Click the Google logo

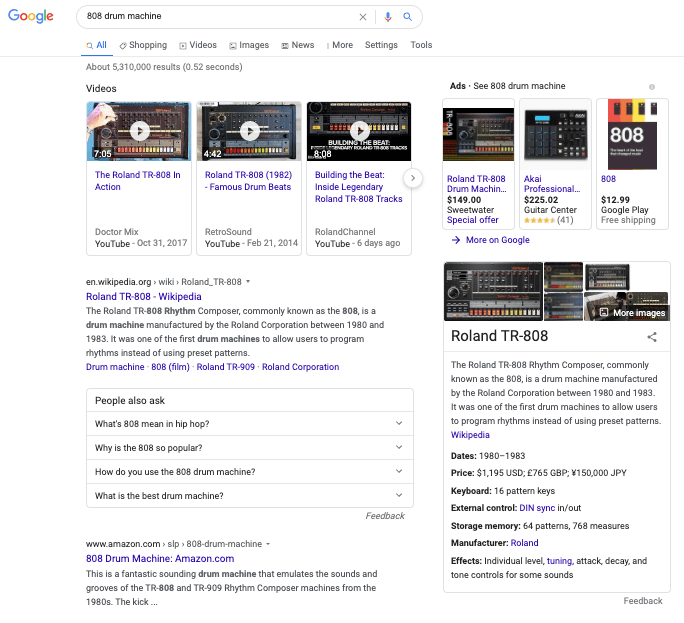(31, 16)
